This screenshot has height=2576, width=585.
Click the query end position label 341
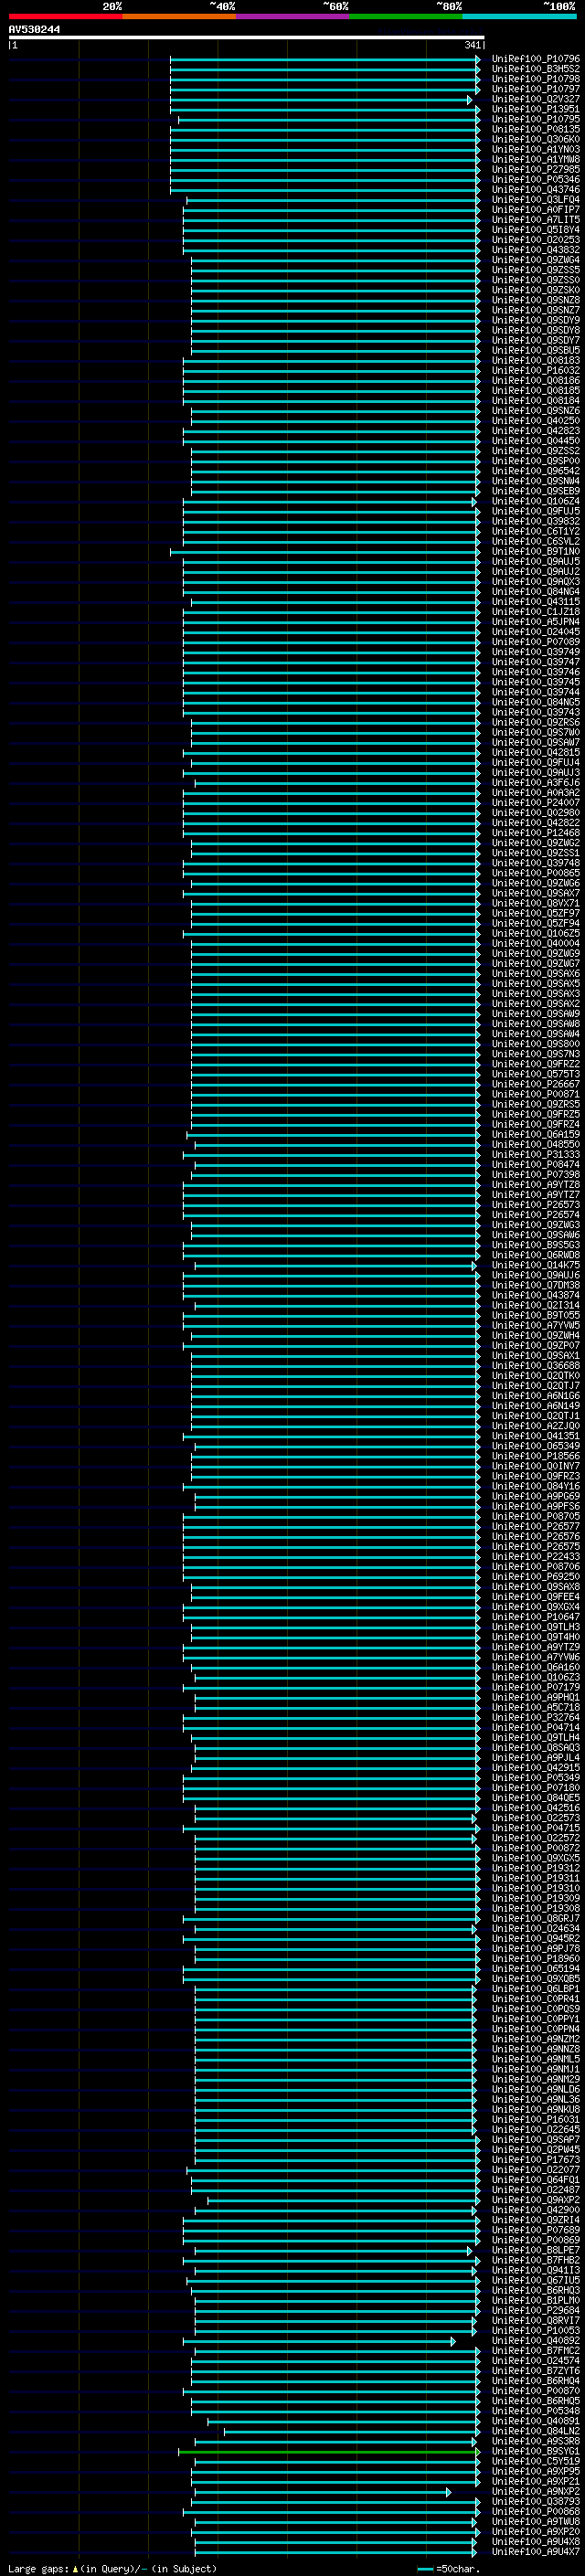[472, 45]
